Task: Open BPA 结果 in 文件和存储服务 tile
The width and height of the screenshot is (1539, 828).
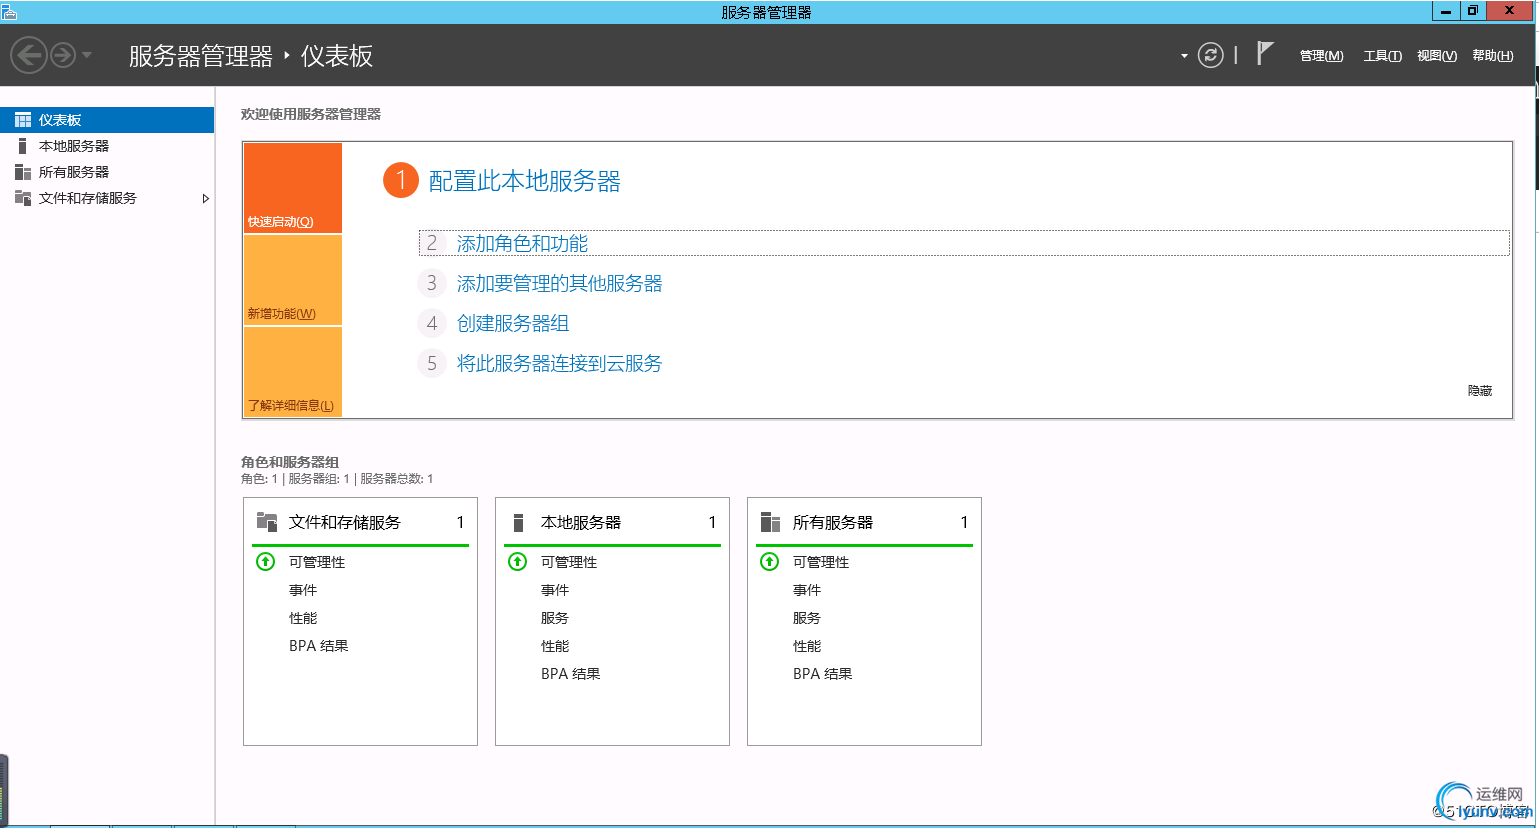Action: coord(318,646)
